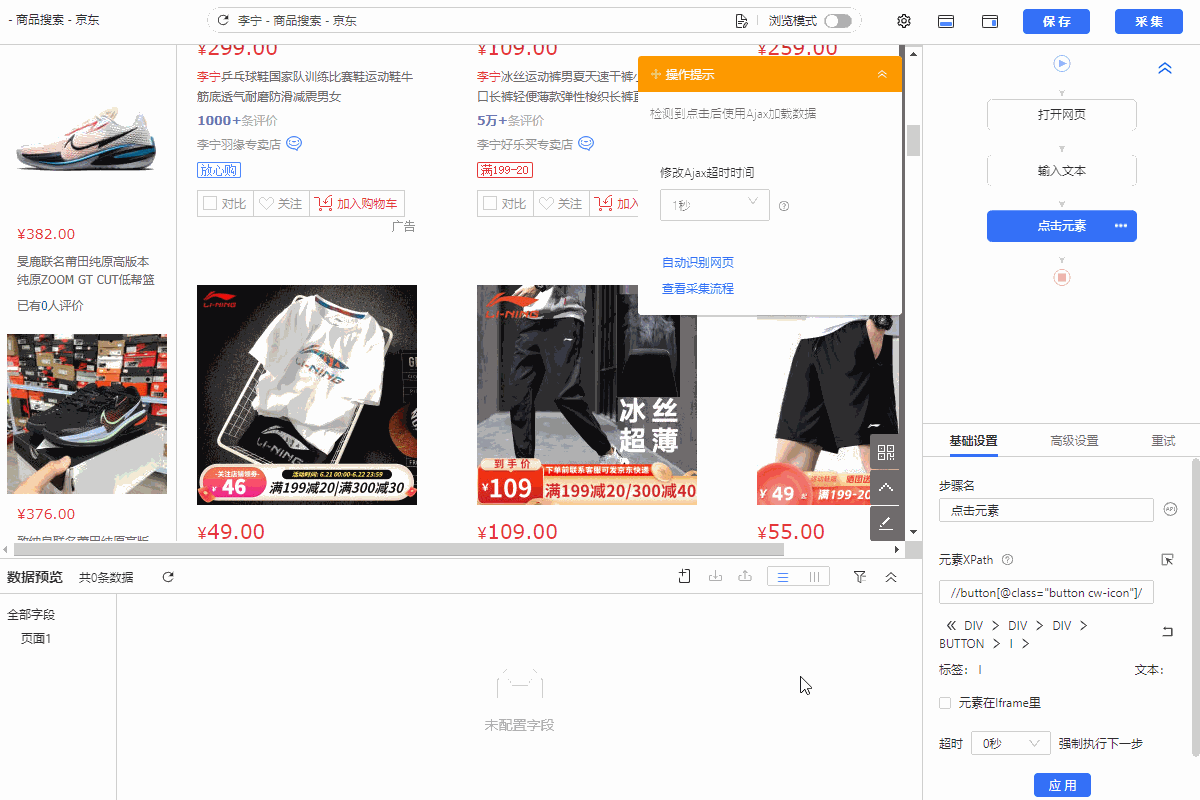Click the page's horizontal scrollbar thumb

pos(398,549)
